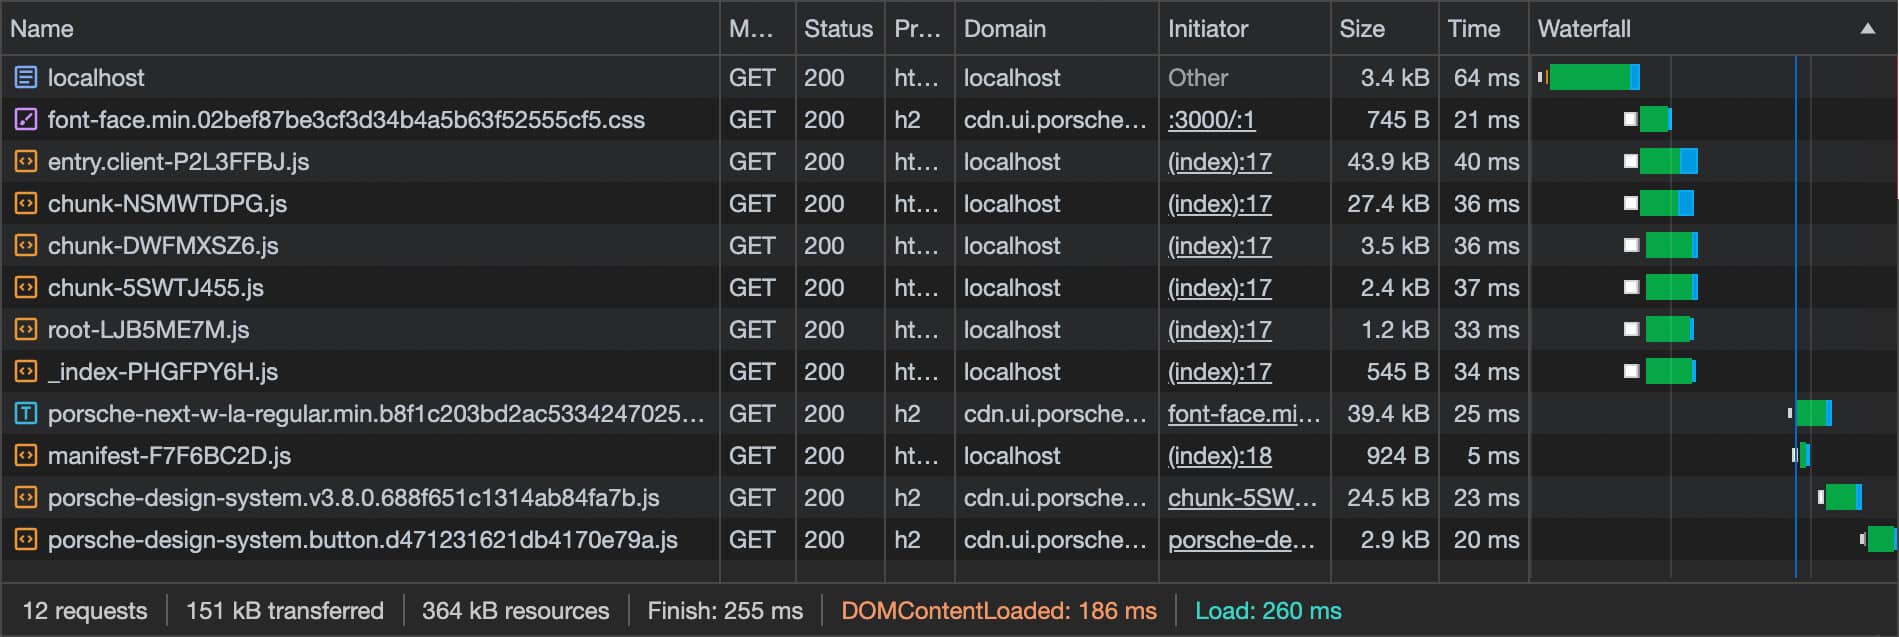This screenshot has height=637, width=1899.
Task: Toggle Waterfall sort arrow
Action: [x=1867, y=29]
